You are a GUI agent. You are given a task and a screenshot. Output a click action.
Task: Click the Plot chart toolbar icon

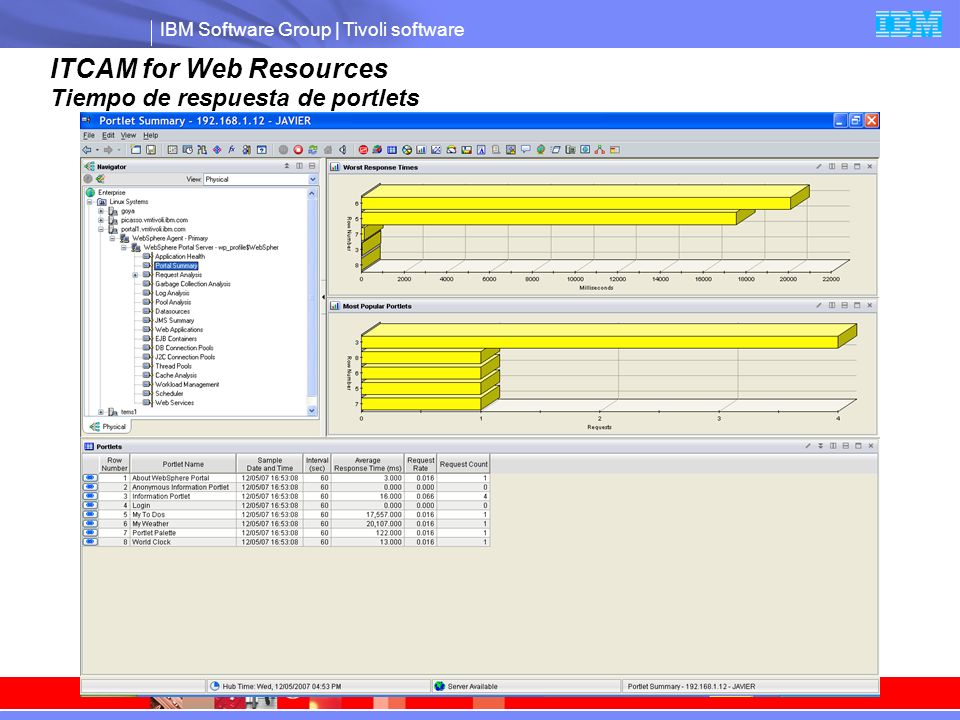(x=436, y=150)
